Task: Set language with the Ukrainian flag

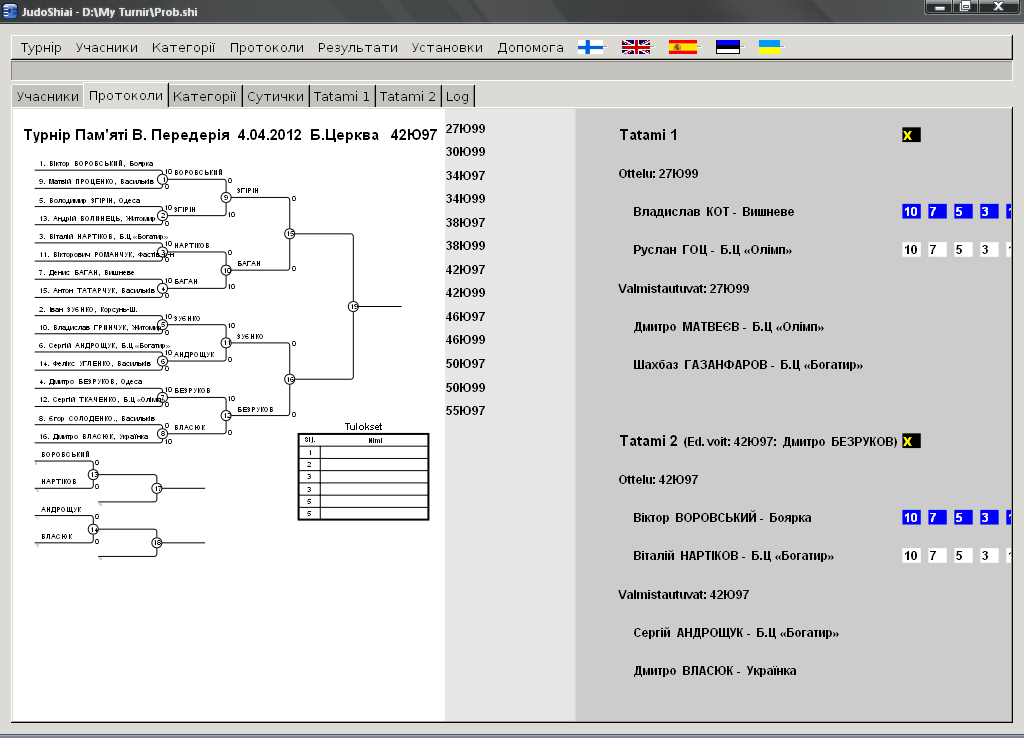Action: pos(769,47)
